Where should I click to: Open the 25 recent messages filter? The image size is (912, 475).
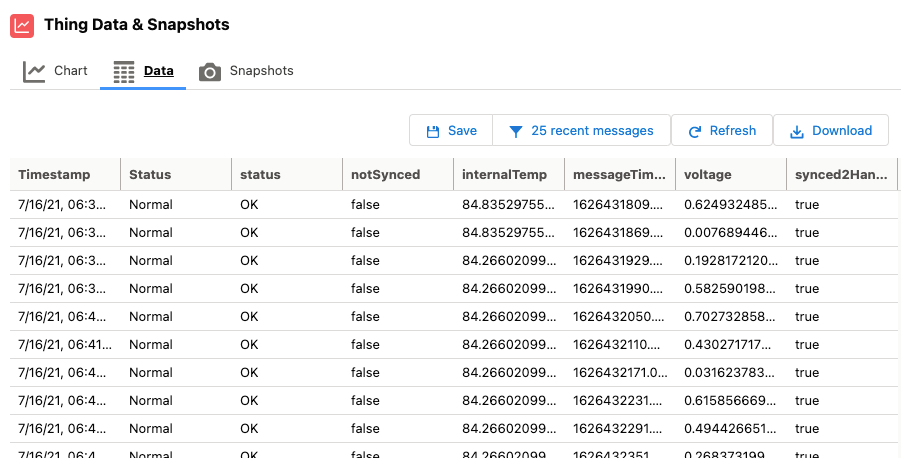[581, 130]
